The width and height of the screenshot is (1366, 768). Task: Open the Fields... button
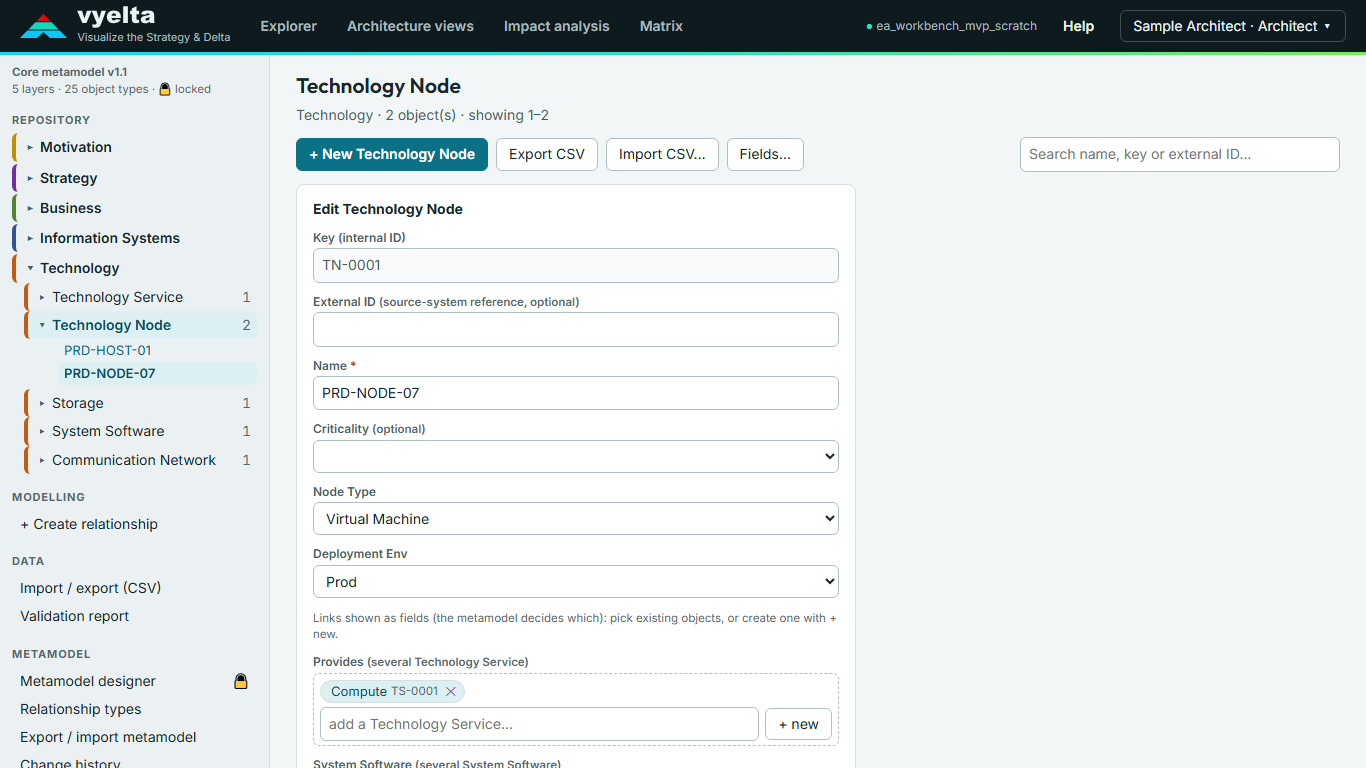765,154
